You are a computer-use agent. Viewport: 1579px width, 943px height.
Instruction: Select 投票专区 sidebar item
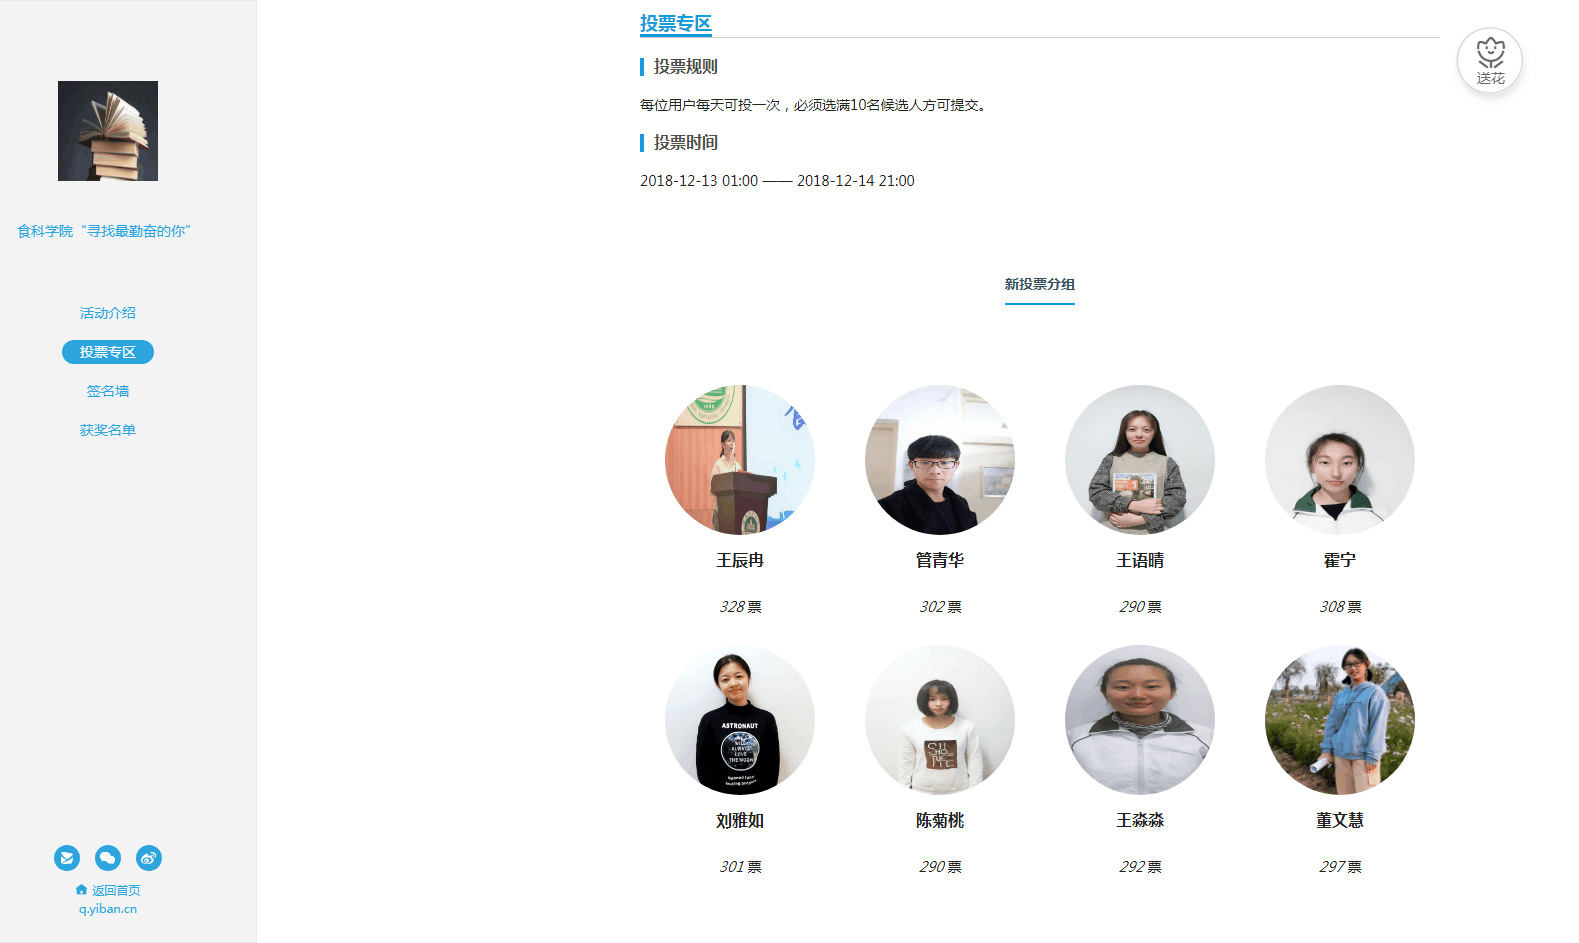(x=108, y=352)
